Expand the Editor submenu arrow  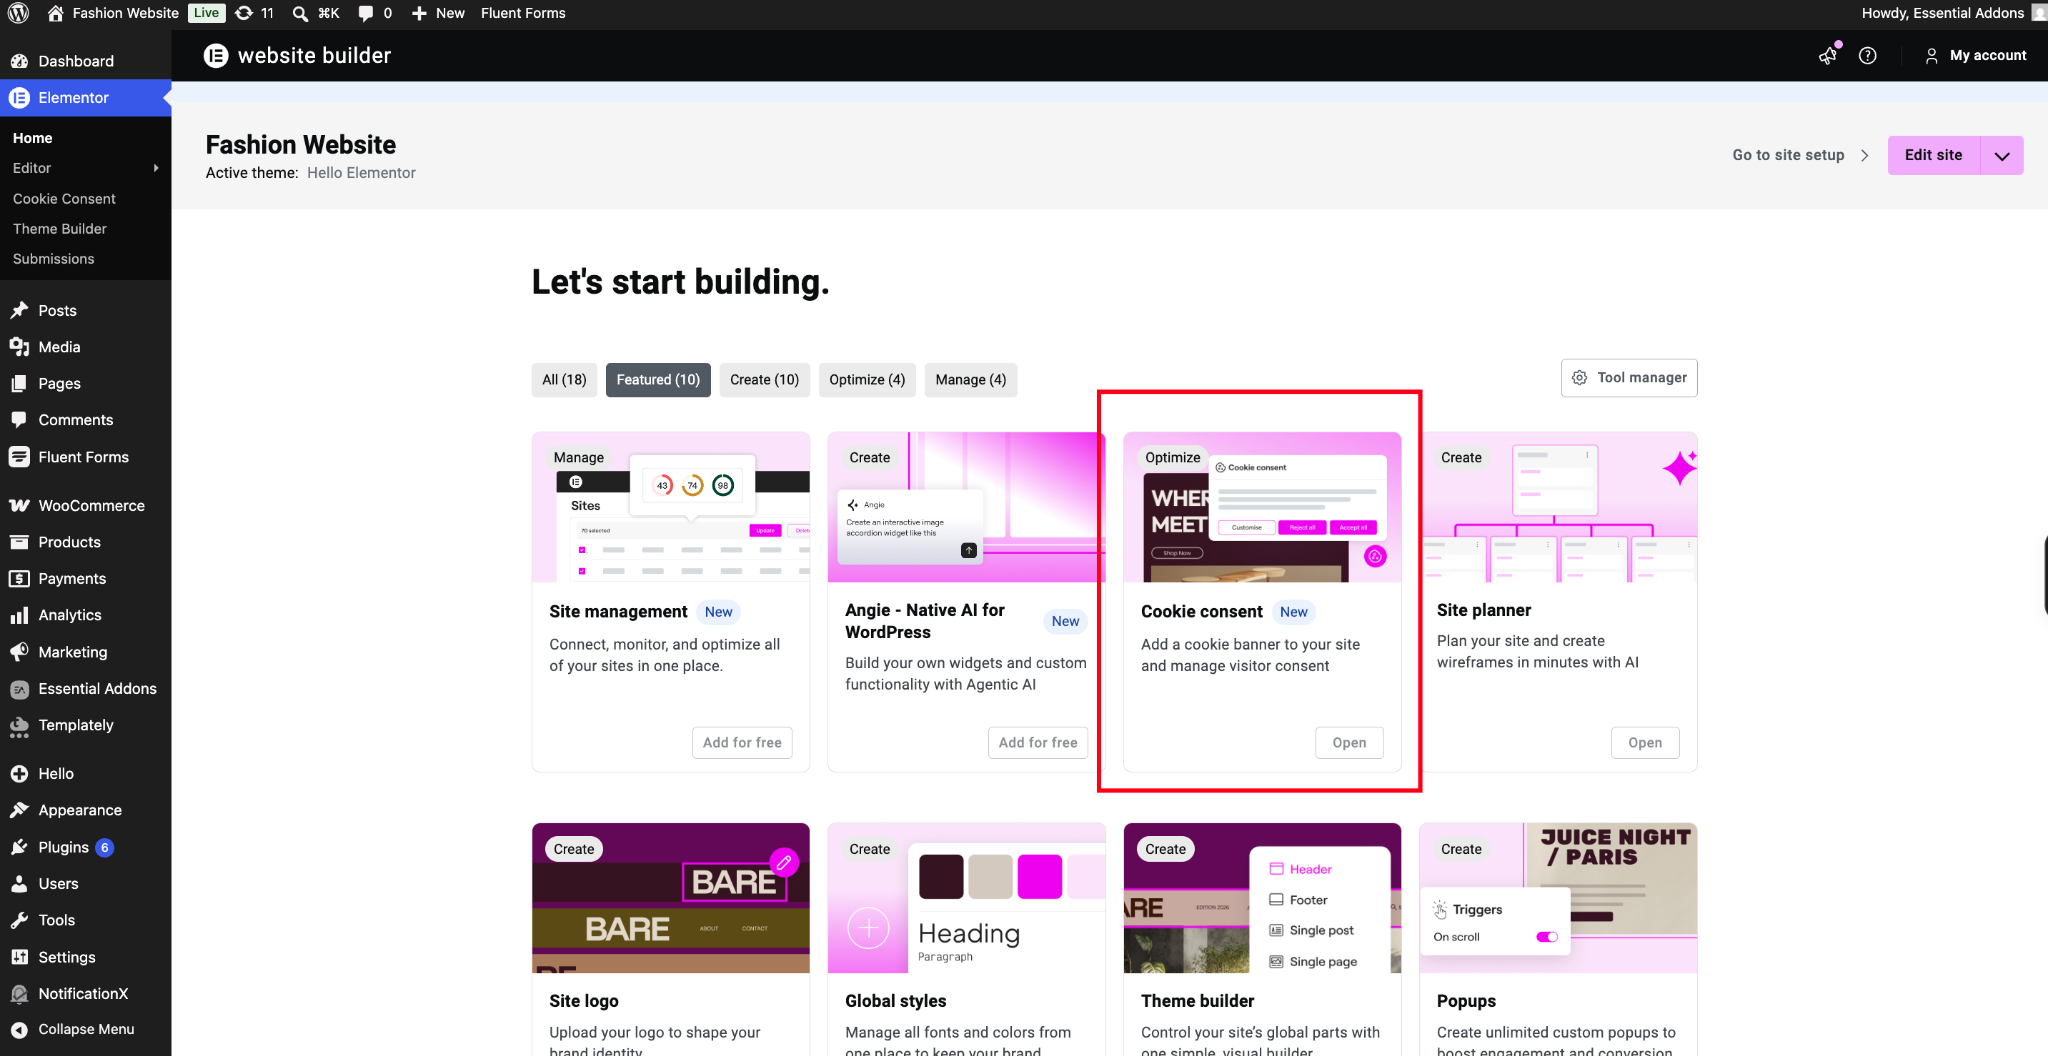156,168
